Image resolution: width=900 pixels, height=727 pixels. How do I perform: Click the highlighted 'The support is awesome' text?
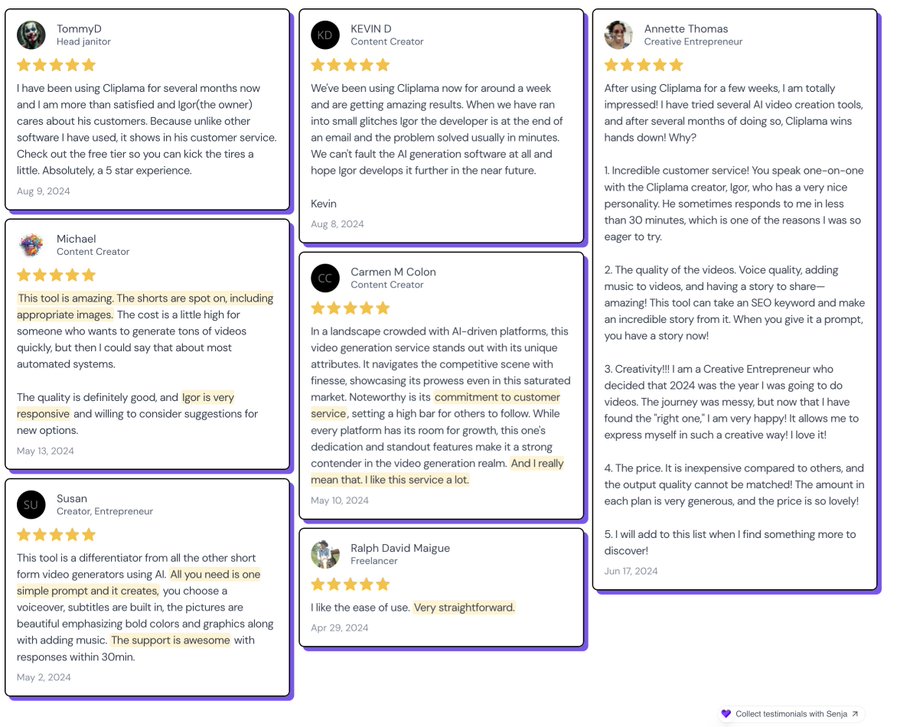170,640
